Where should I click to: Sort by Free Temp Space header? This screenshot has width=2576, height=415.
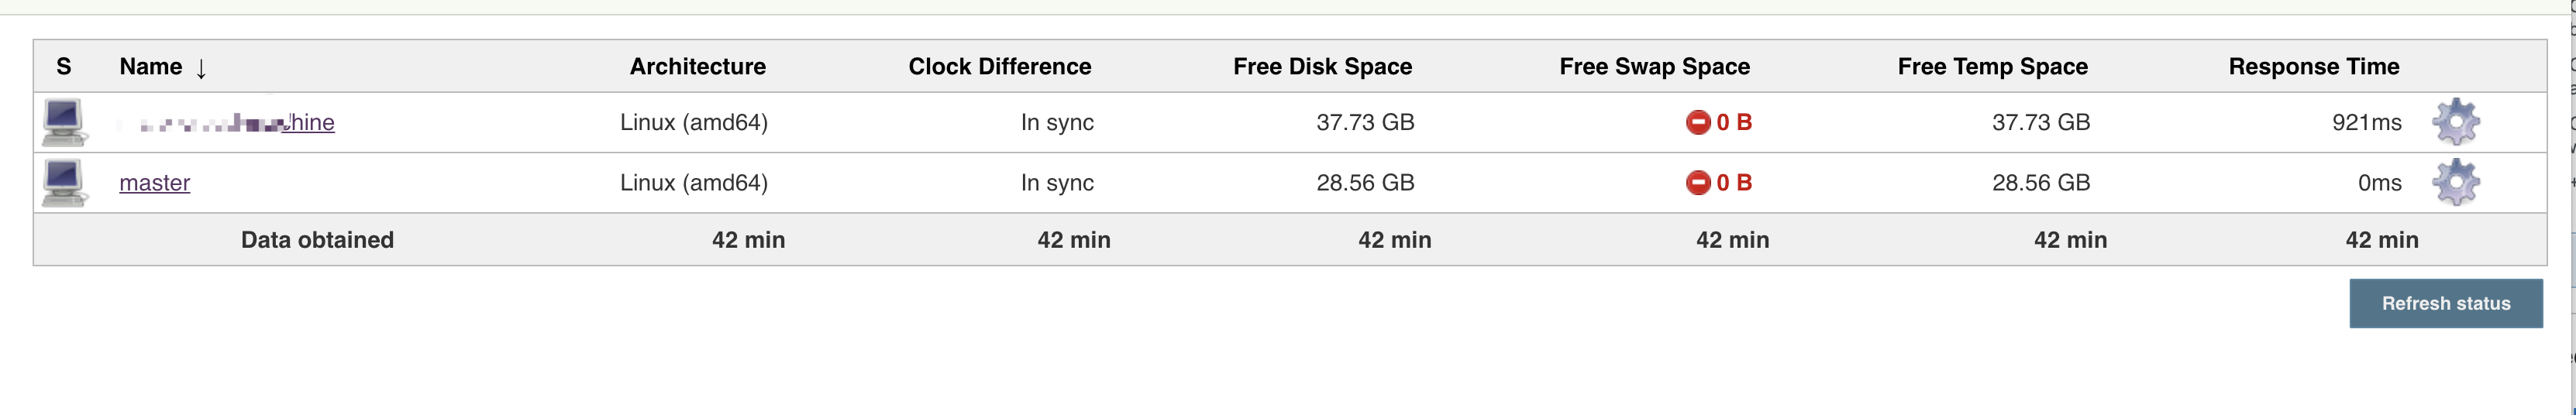(1992, 67)
